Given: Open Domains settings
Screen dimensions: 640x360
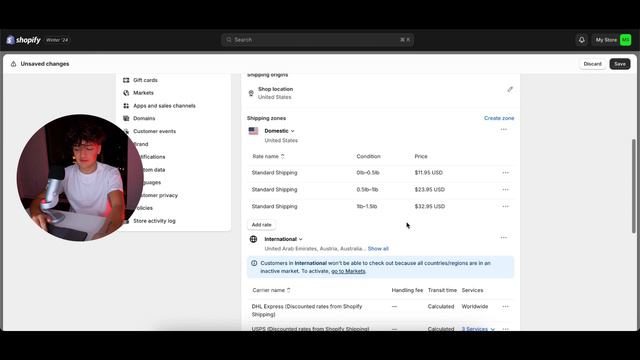Looking at the screenshot, I should click(x=144, y=118).
